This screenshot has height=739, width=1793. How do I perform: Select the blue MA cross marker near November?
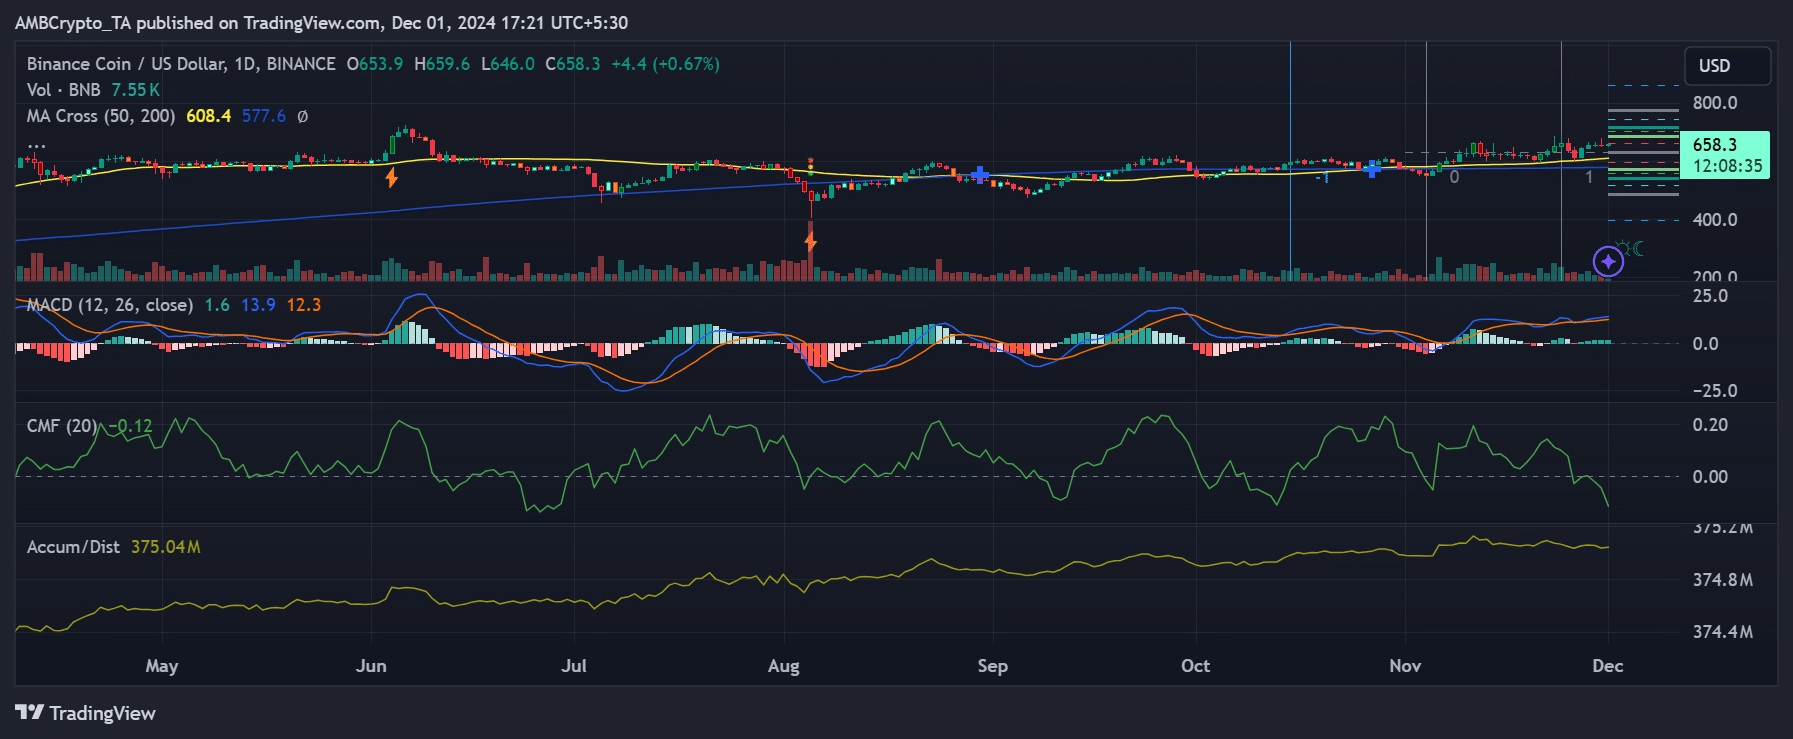tap(1372, 169)
